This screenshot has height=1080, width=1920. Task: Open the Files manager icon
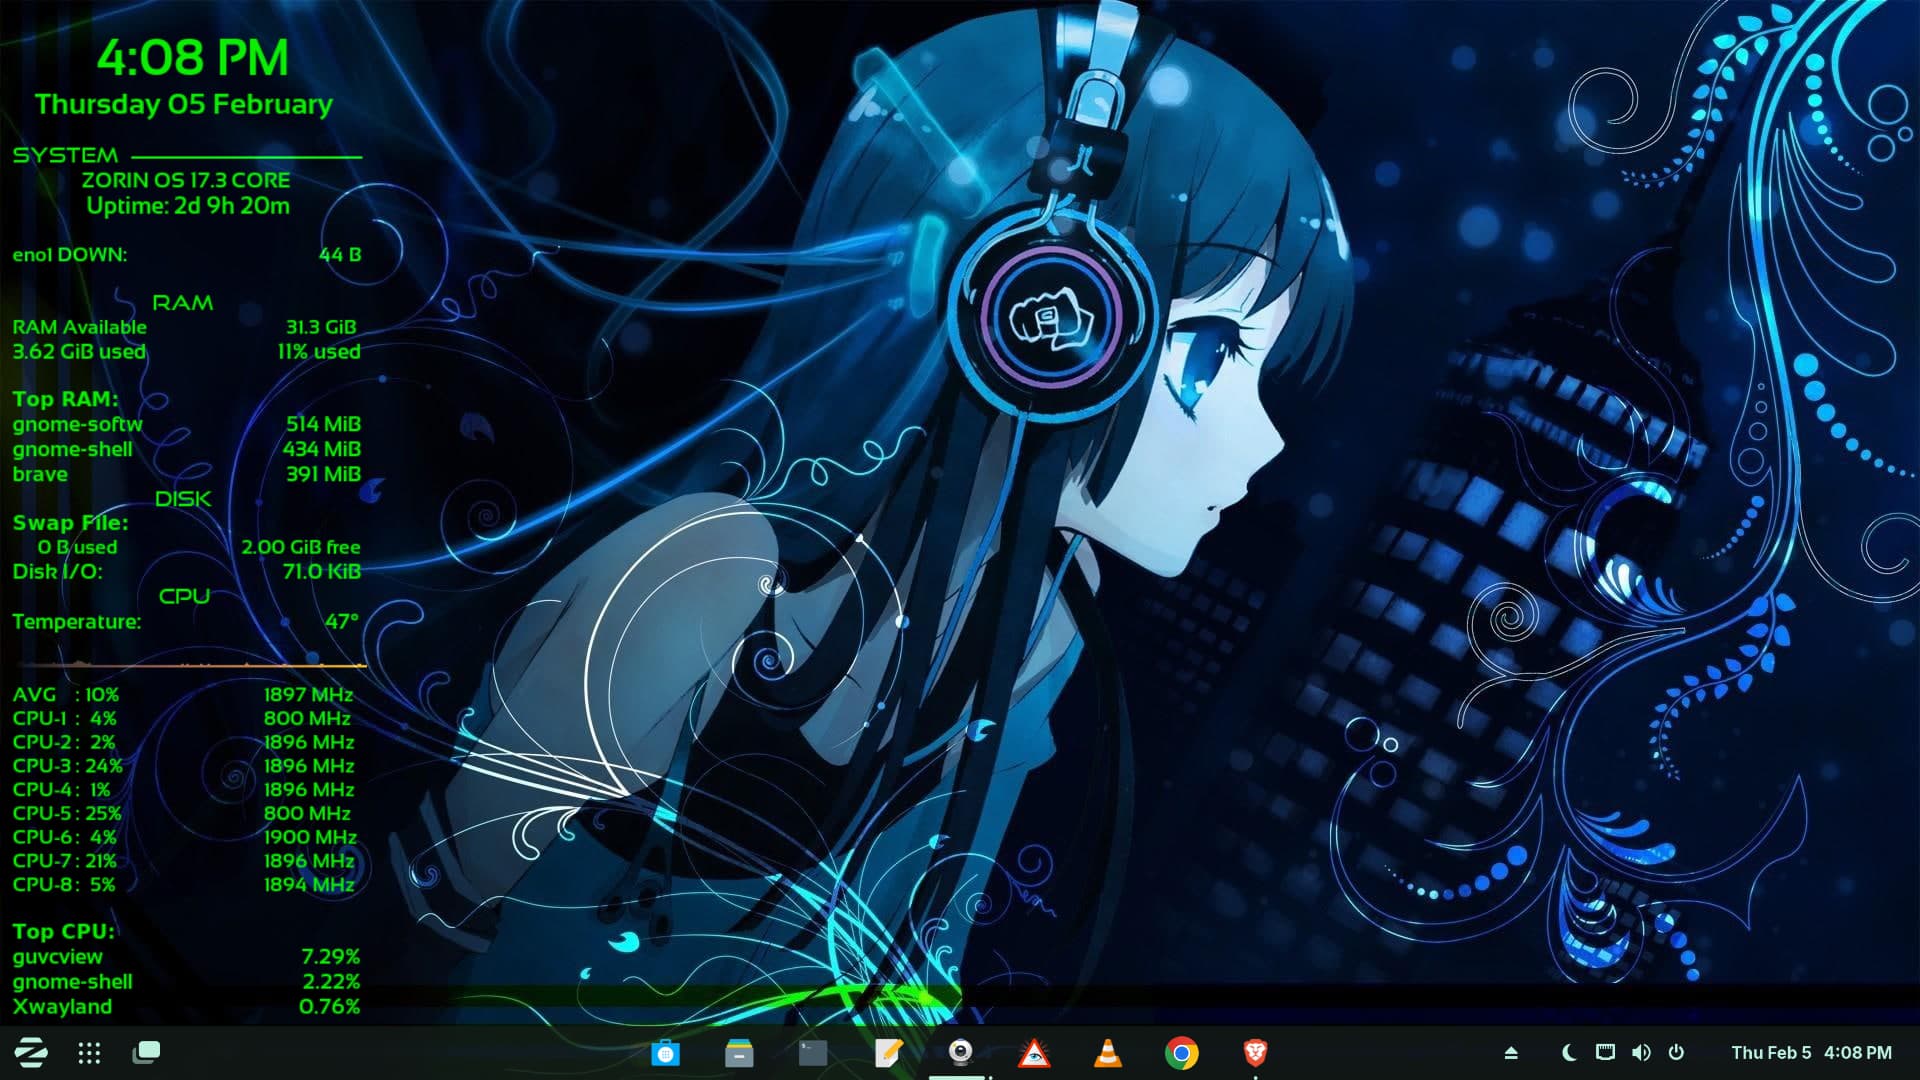pyautogui.click(x=739, y=1053)
